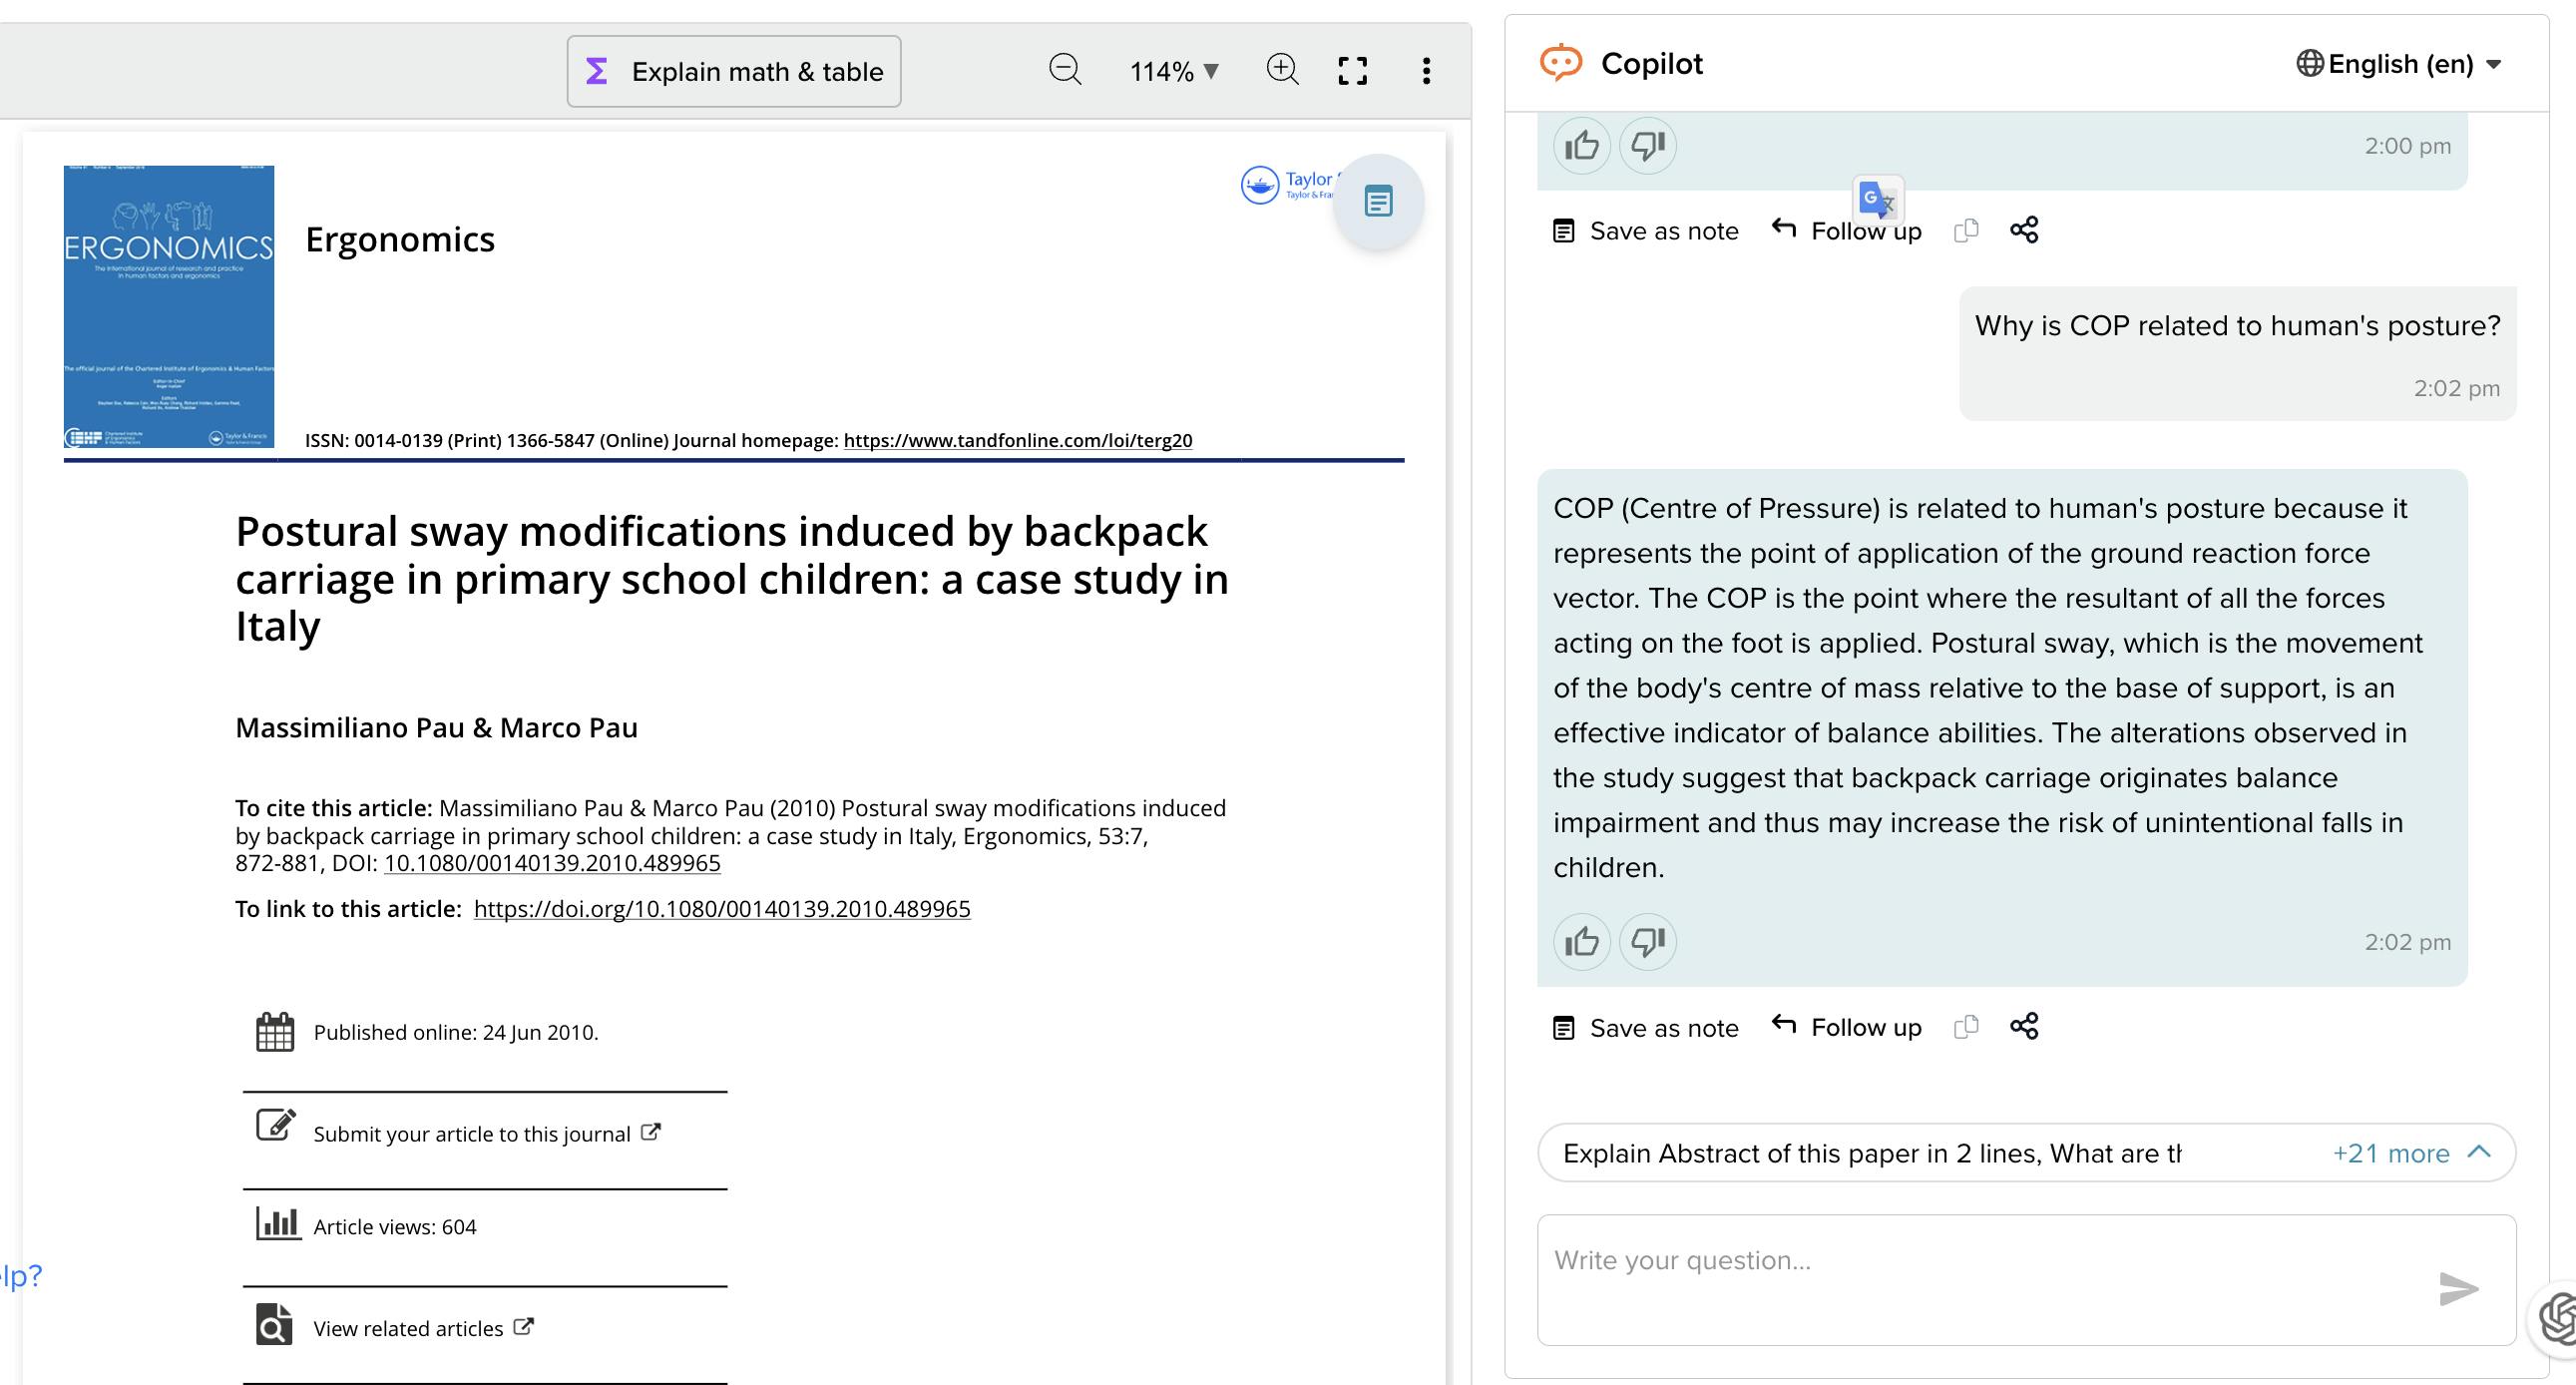Click the Explain math & table button
The width and height of the screenshot is (2576, 1385).
click(x=734, y=71)
